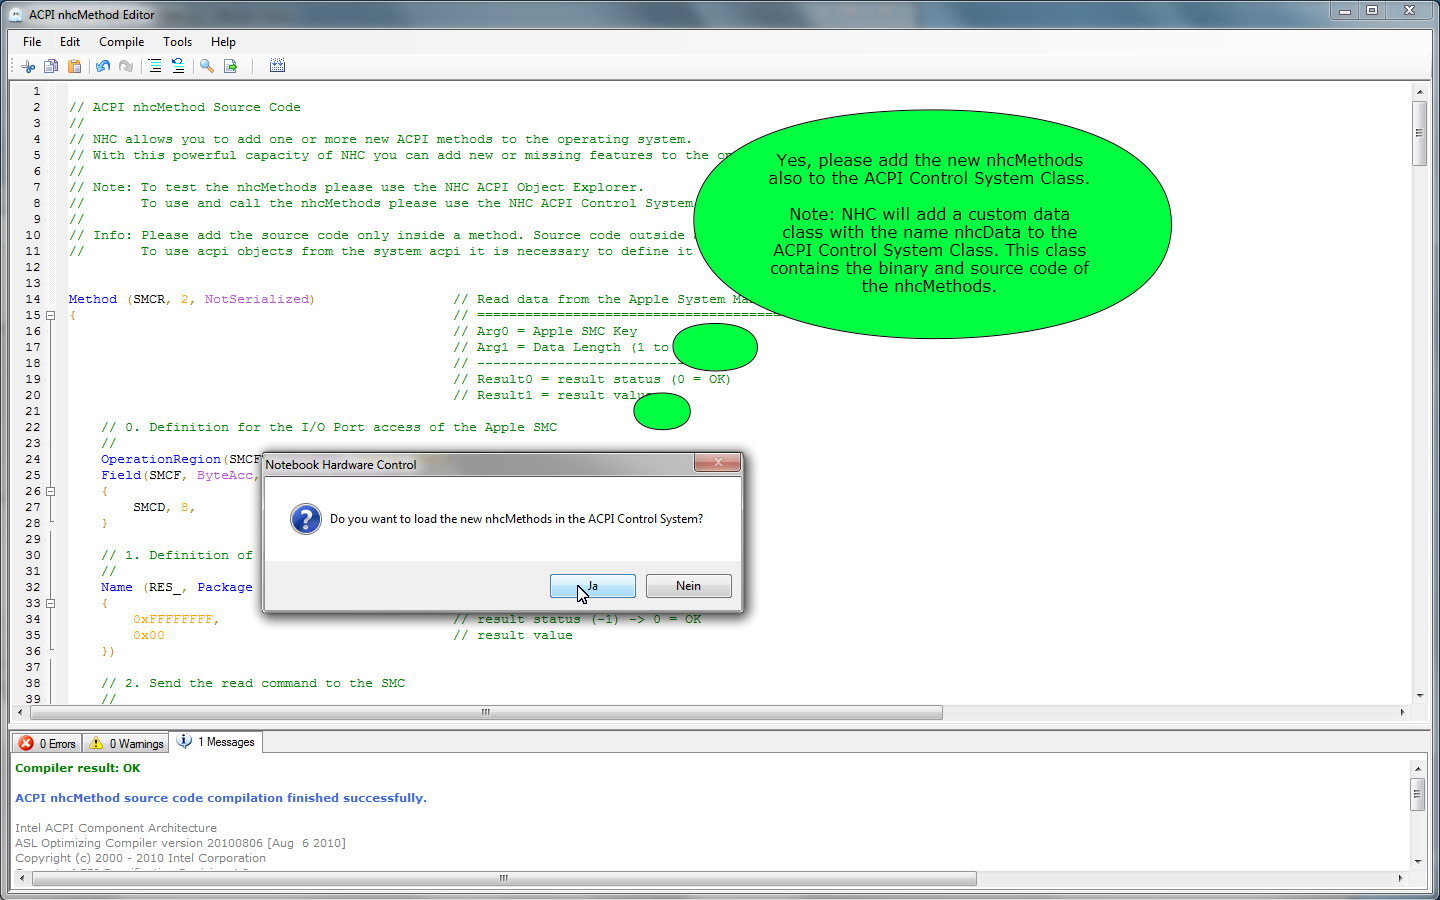The width and height of the screenshot is (1440, 900).
Task: Close the Notebook Hardware Control dialog
Action: [717, 462]
